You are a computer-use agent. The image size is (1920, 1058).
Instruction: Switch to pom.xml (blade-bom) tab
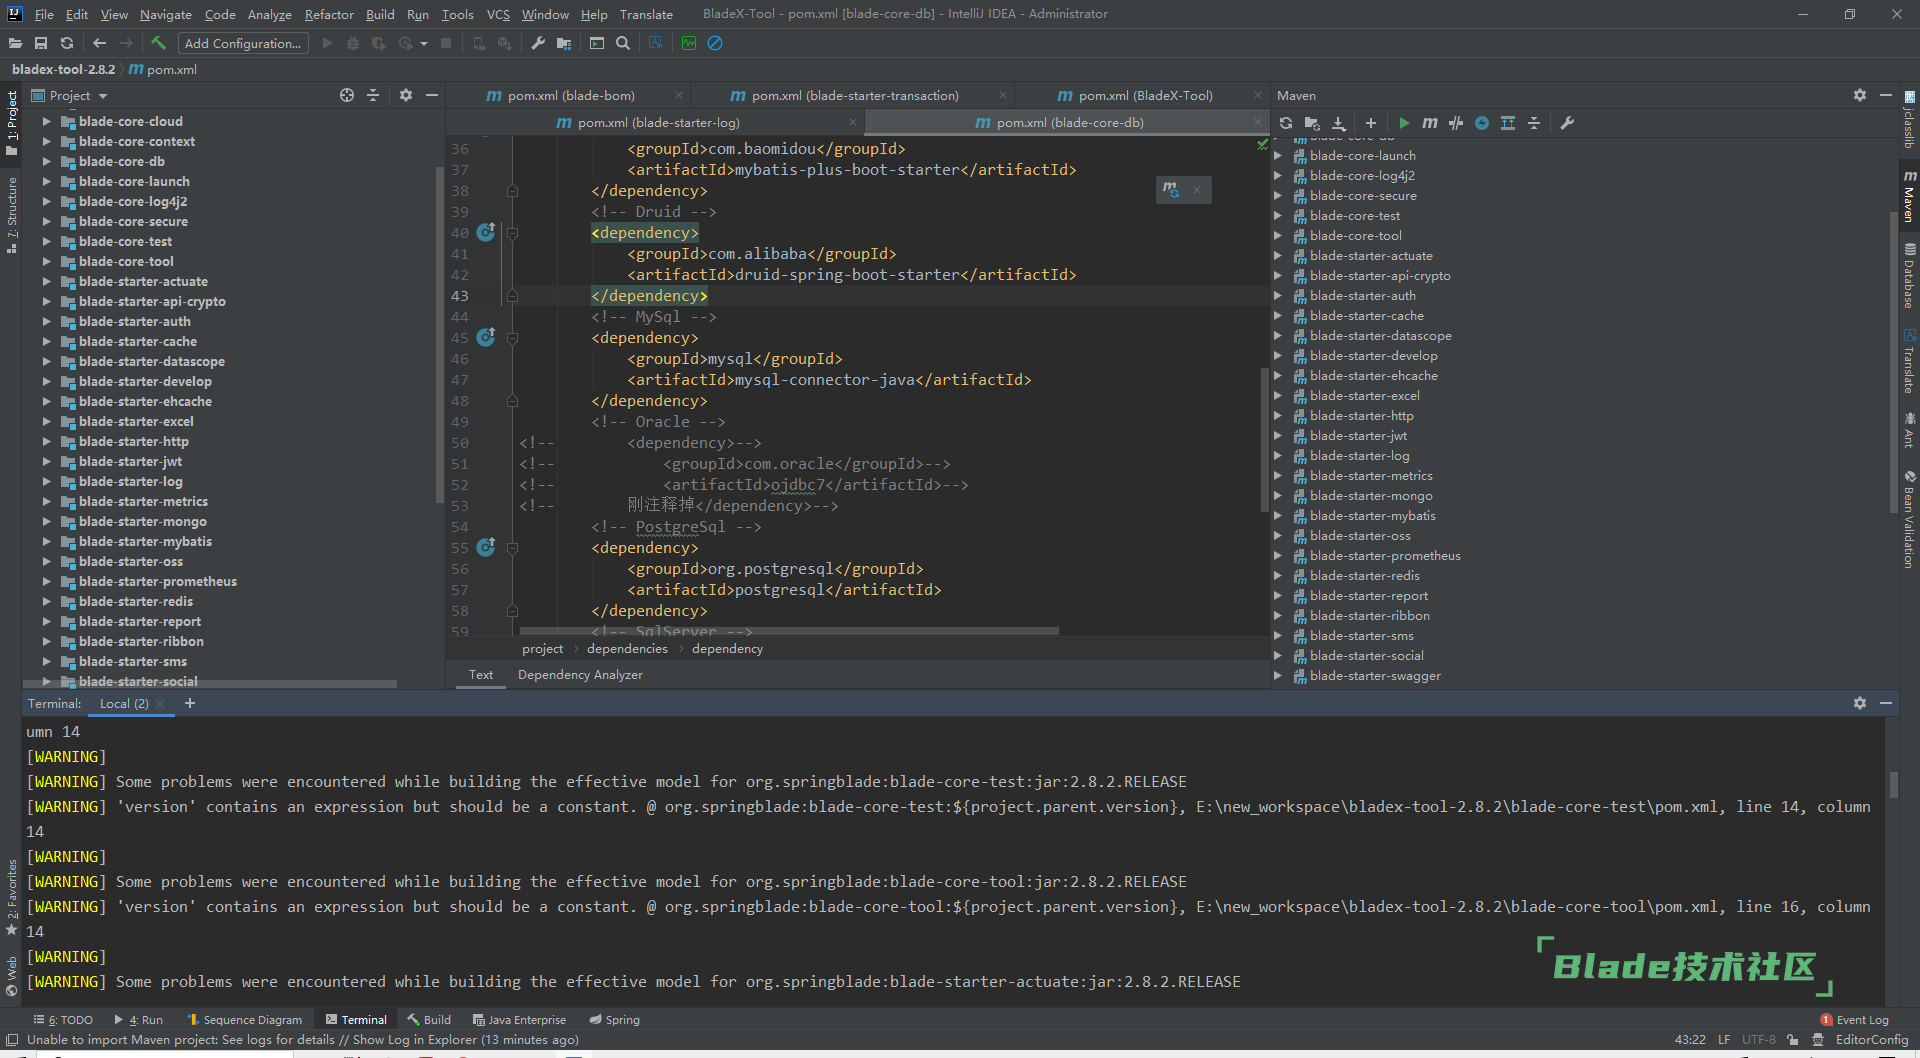click(x=570, y=95)
